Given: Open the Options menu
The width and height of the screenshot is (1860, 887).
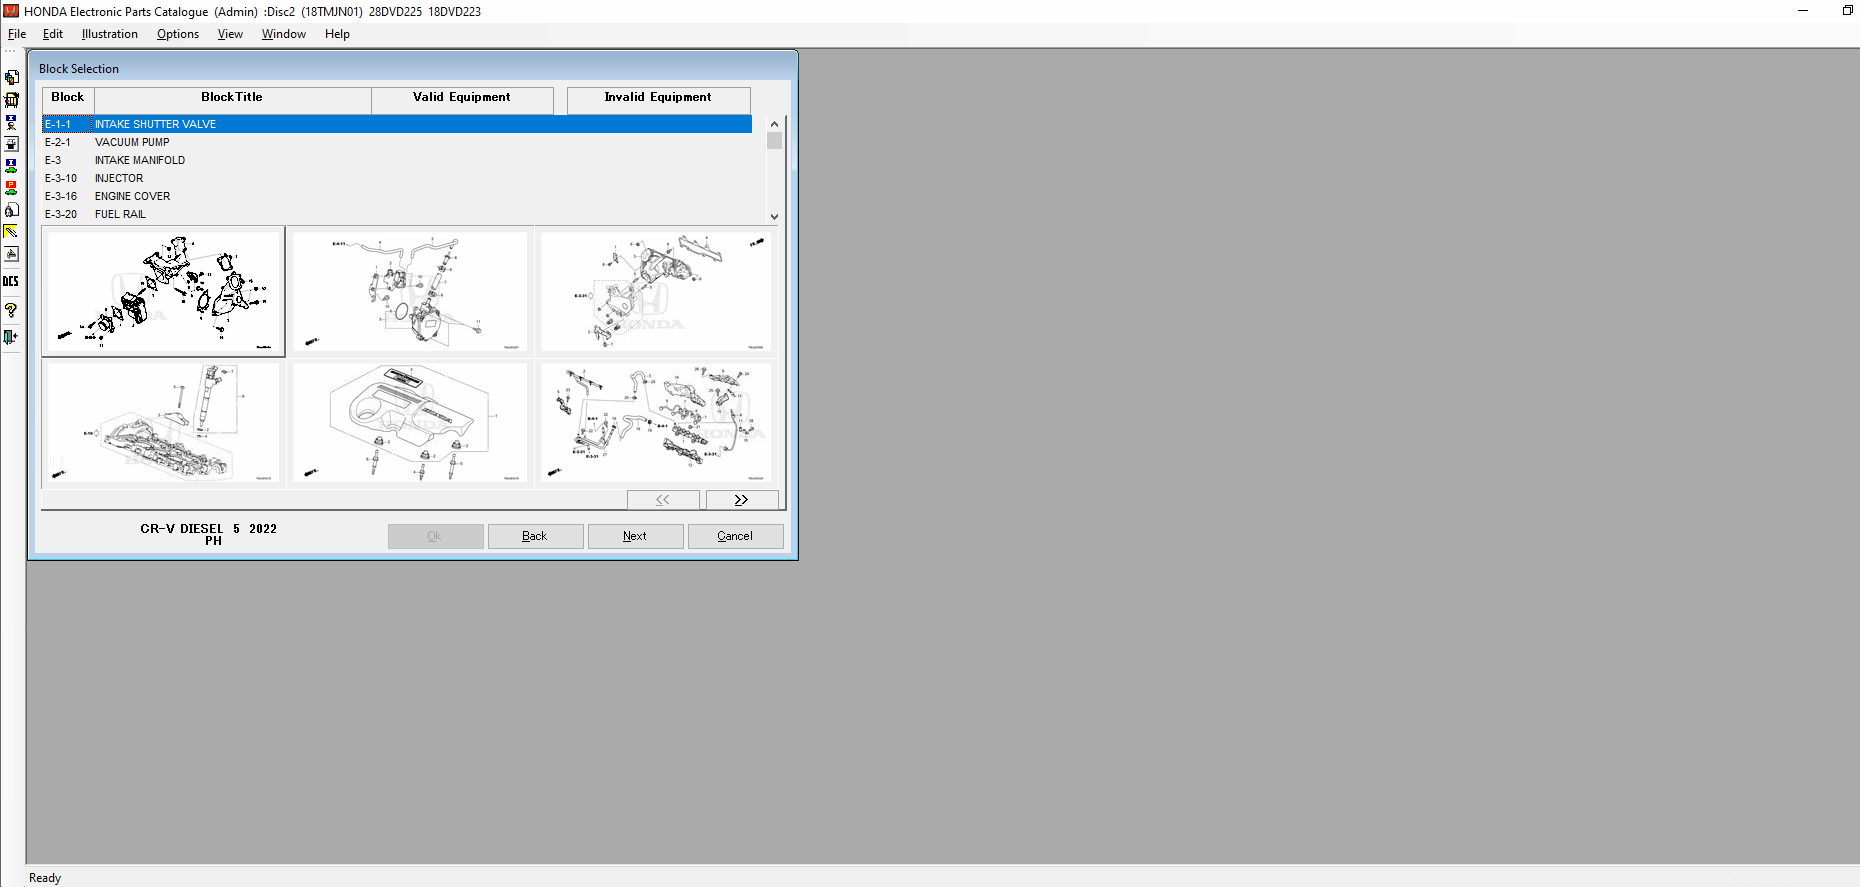Looking at the screenshot, I should tap(178, 34).
